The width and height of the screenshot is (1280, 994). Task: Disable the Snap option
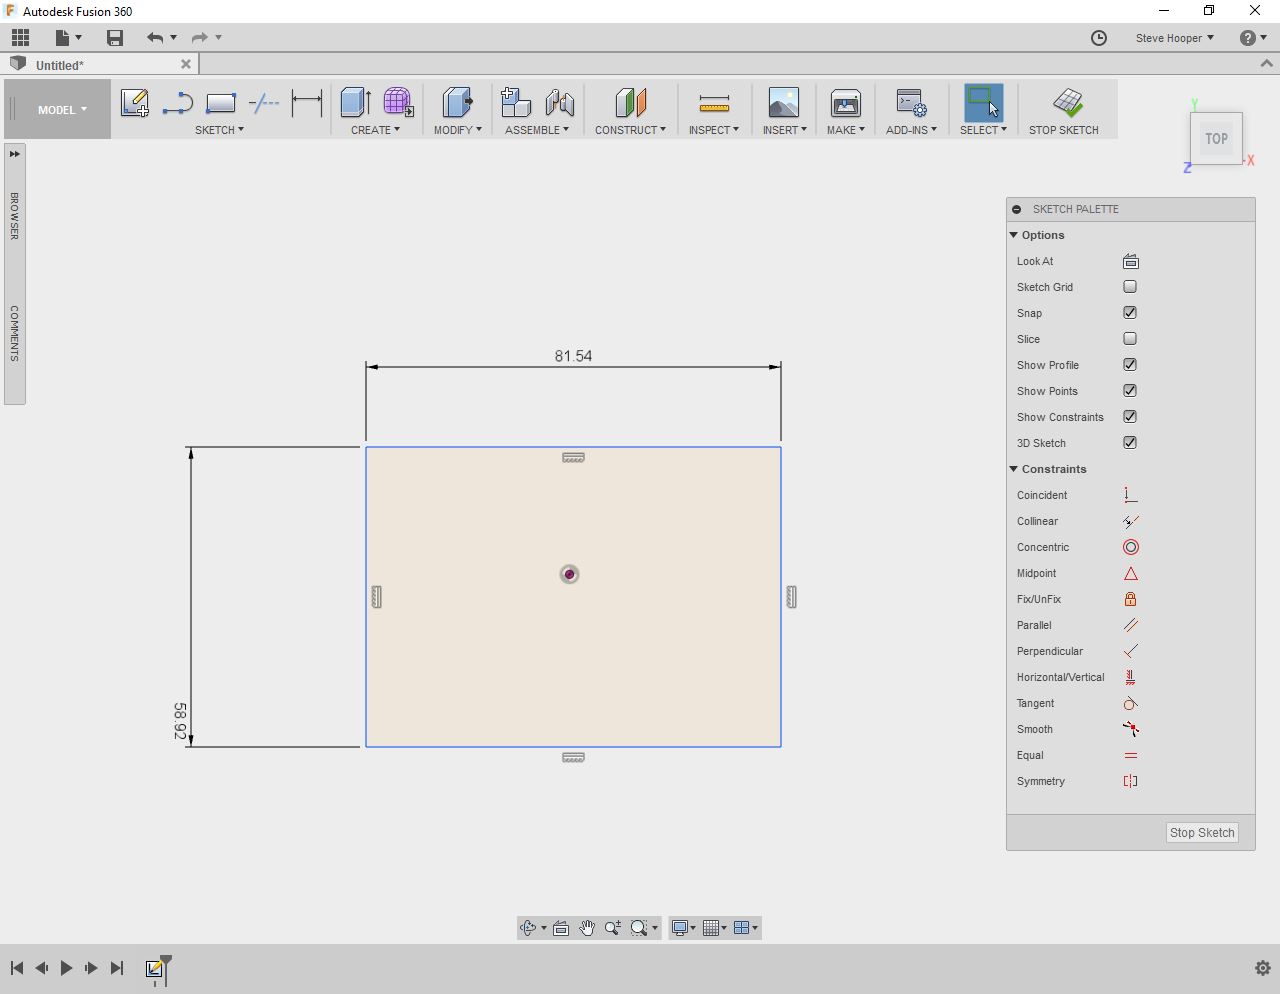[x=1130, y=313]
